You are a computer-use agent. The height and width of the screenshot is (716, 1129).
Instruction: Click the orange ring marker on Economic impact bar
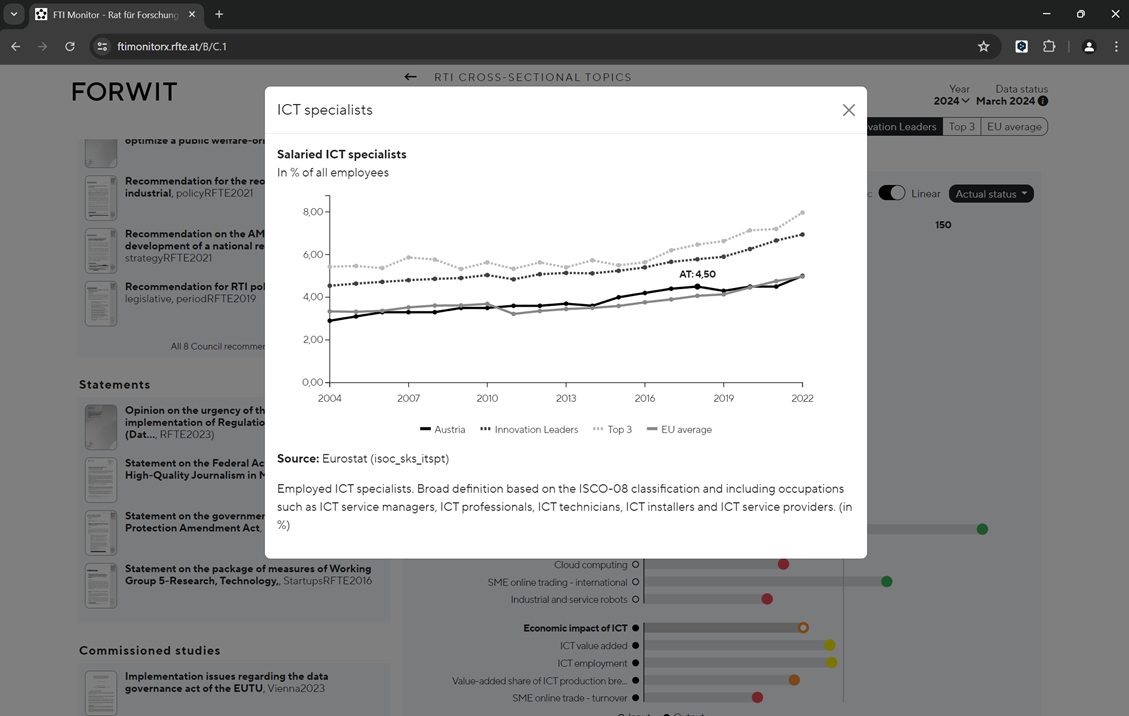(x=803, y=628)
